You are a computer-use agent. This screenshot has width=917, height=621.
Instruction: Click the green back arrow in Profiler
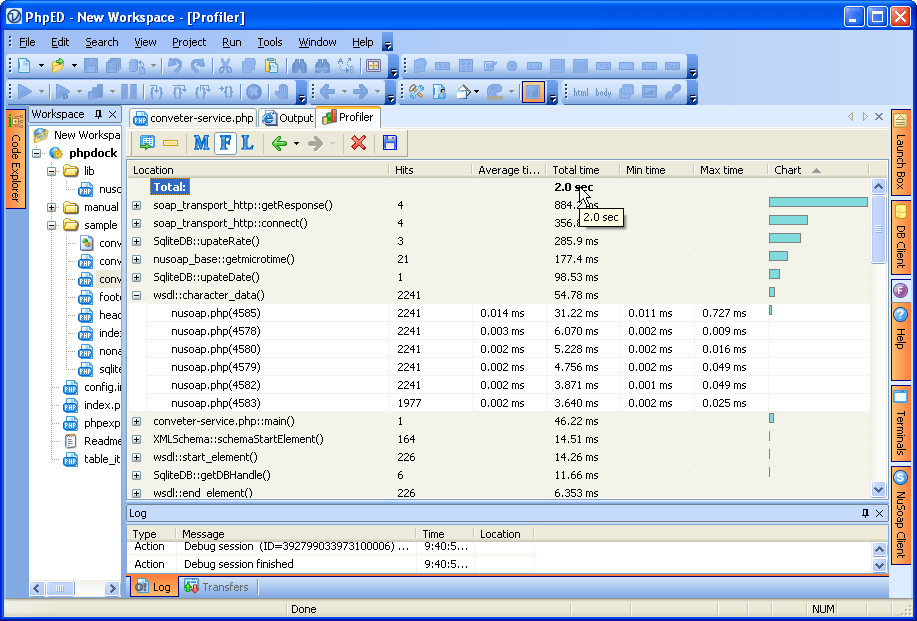point(279,143)
